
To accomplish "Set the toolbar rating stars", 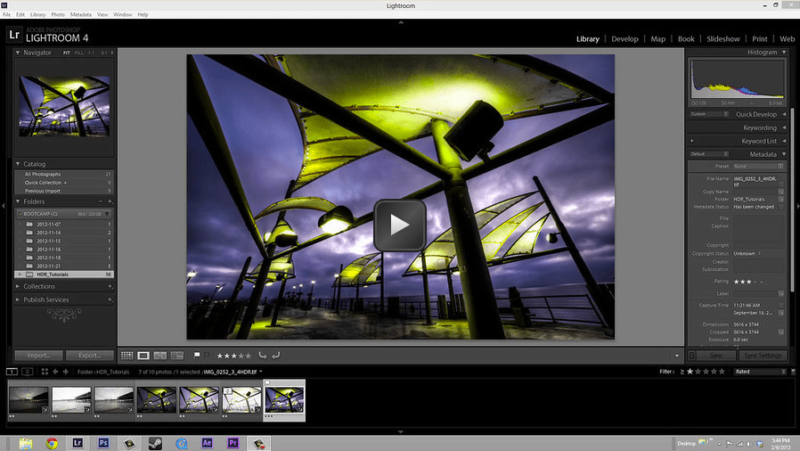I will [234, 356].
